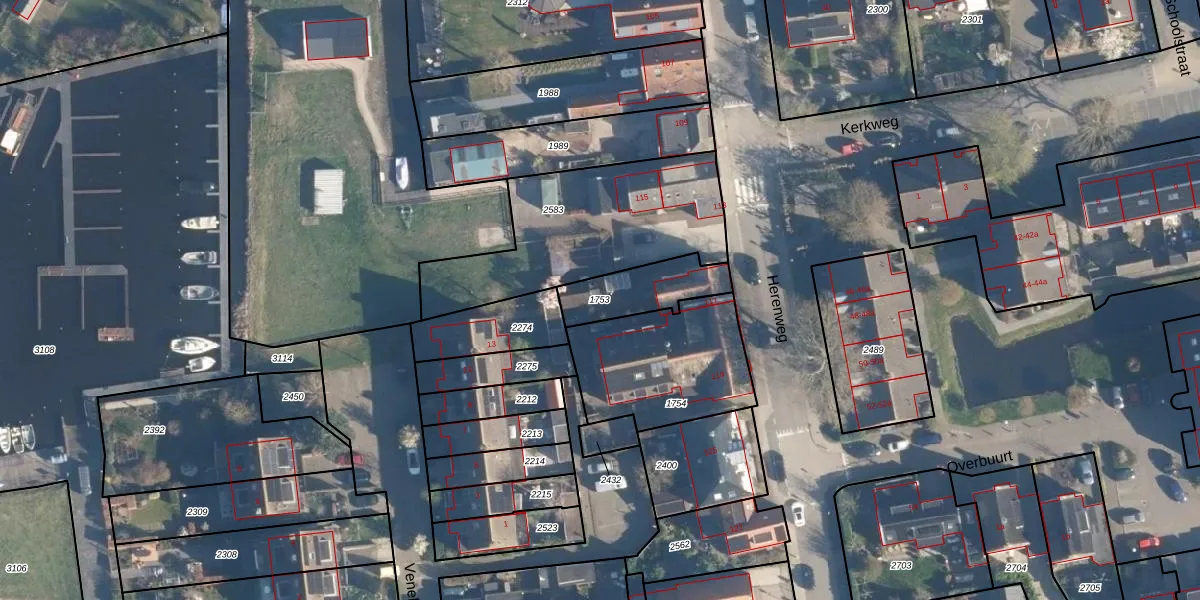Select building address label 44-42a

click(x=1027, y=235)
